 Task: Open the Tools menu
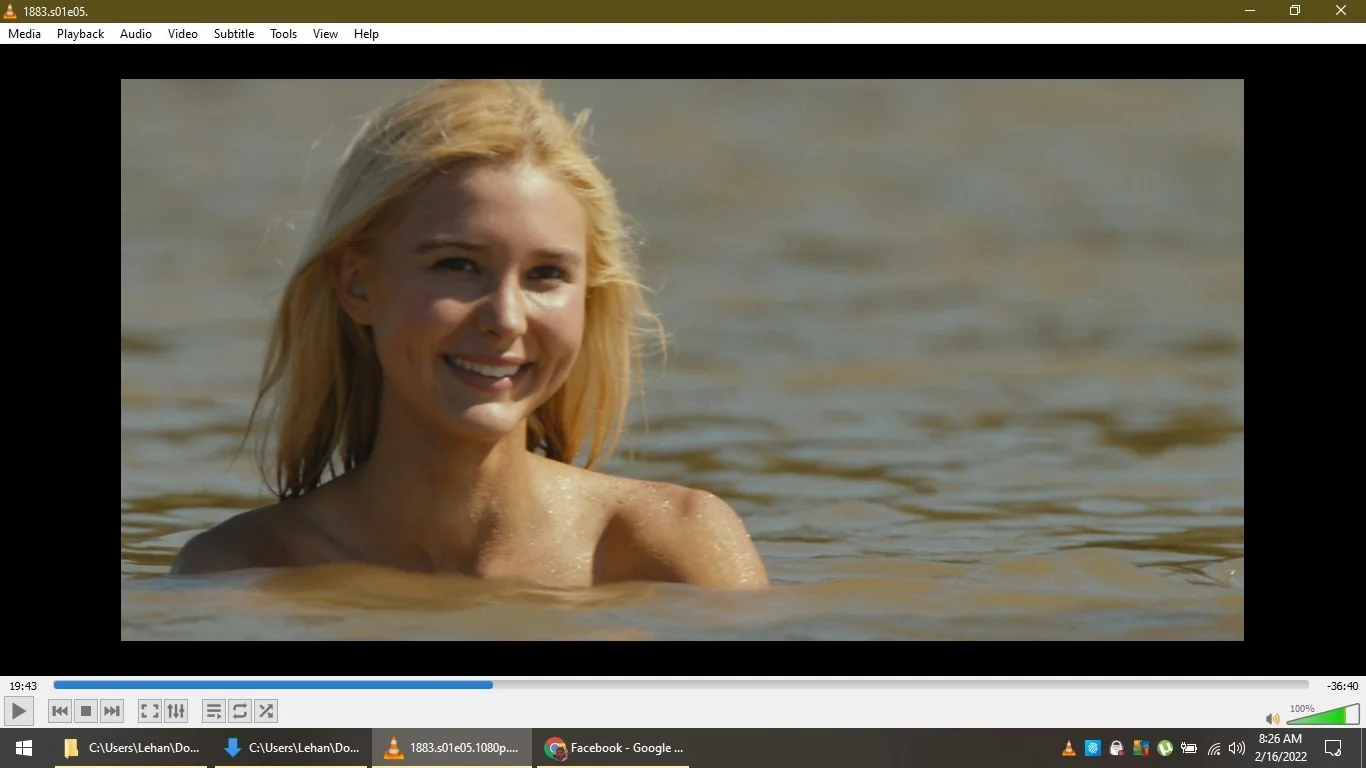(284, 34)
